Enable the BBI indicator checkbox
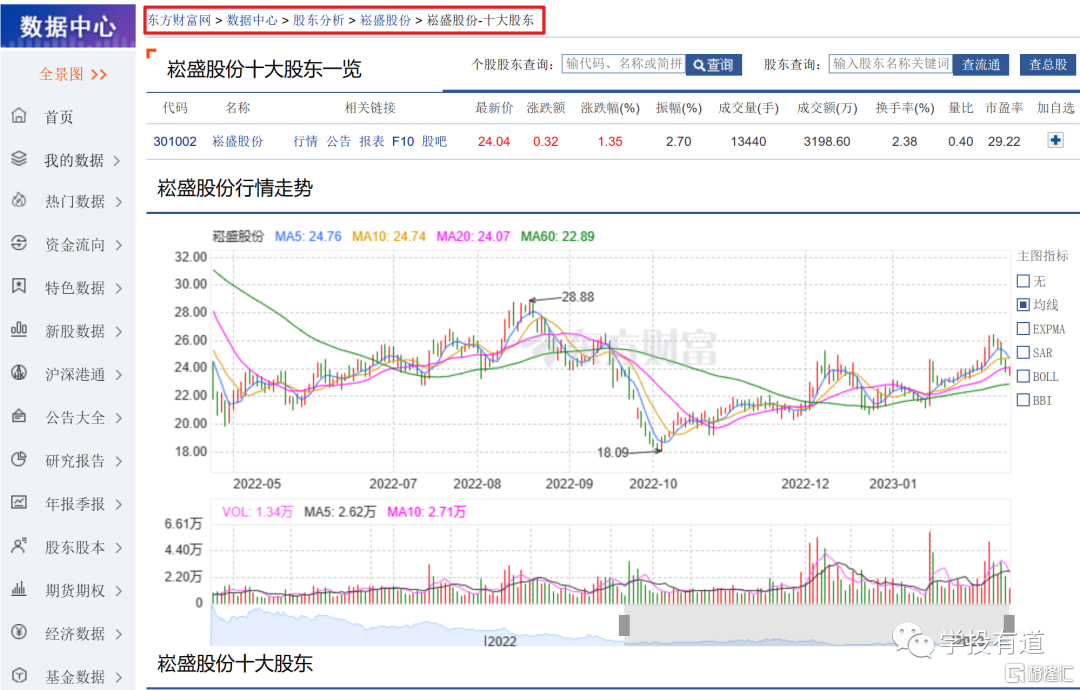The image size is (1080, 690). (1024, 399)
